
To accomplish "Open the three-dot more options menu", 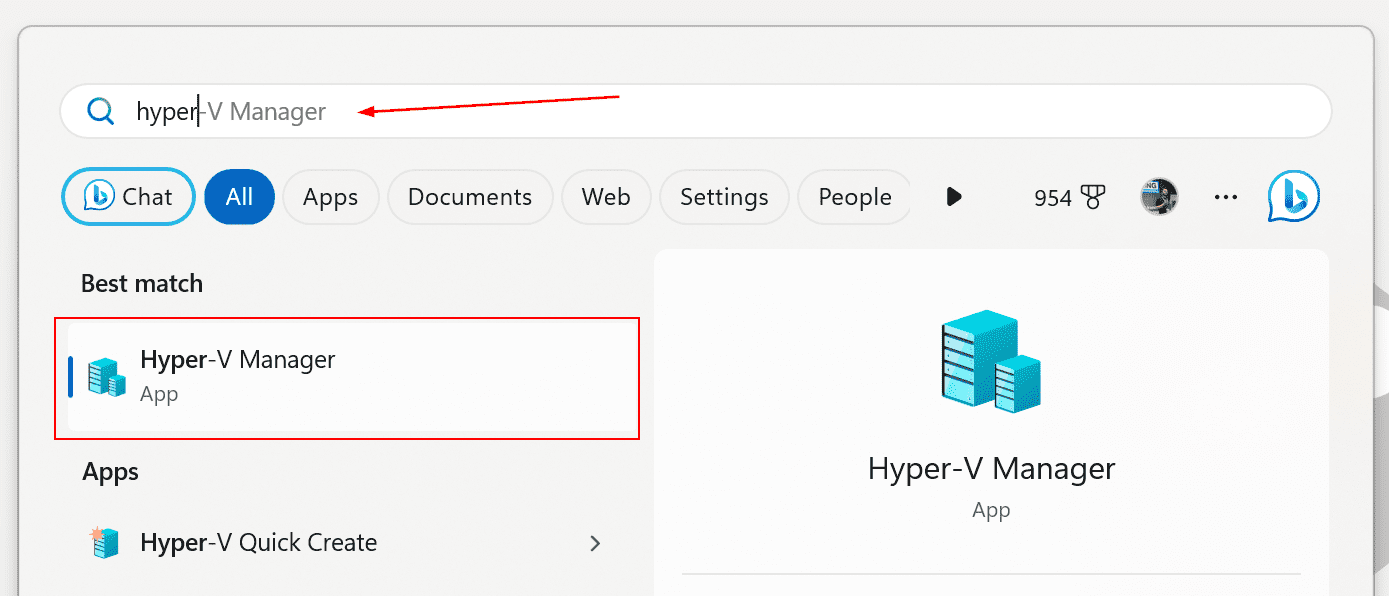I will click(x=1226, y=198).
